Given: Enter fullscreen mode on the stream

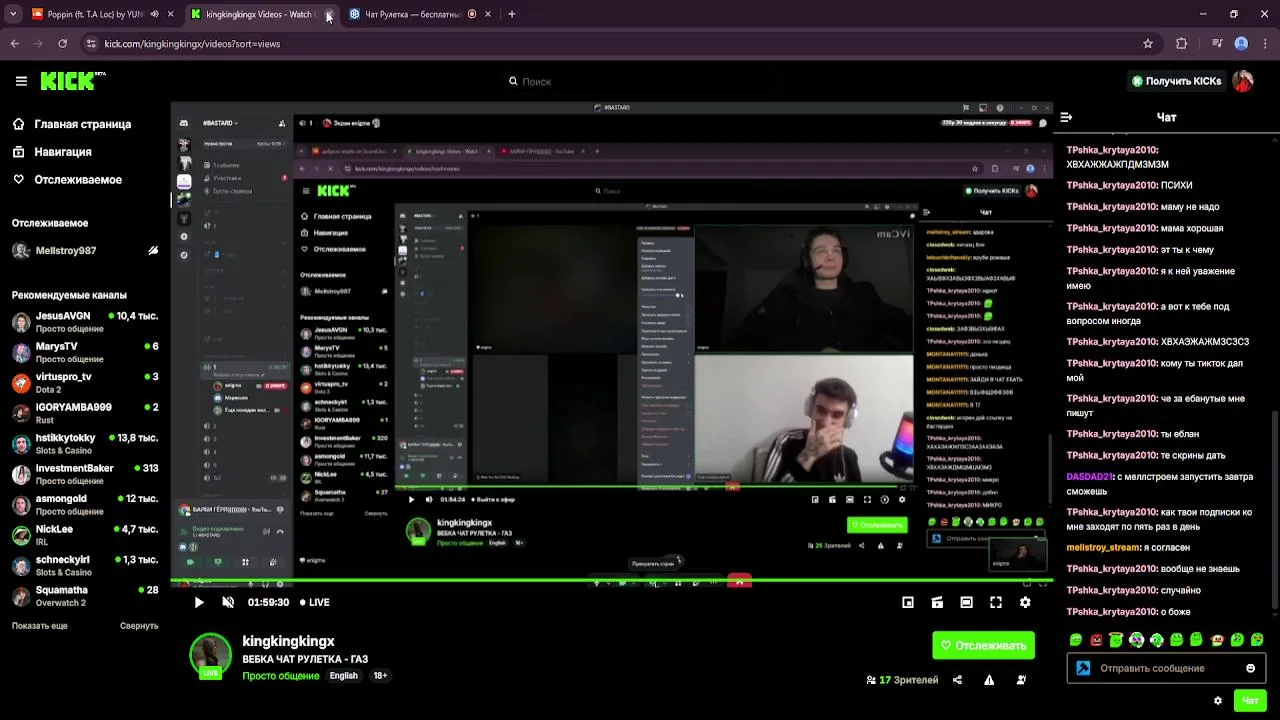Looking at the screenshot, I should click(996, 602).
